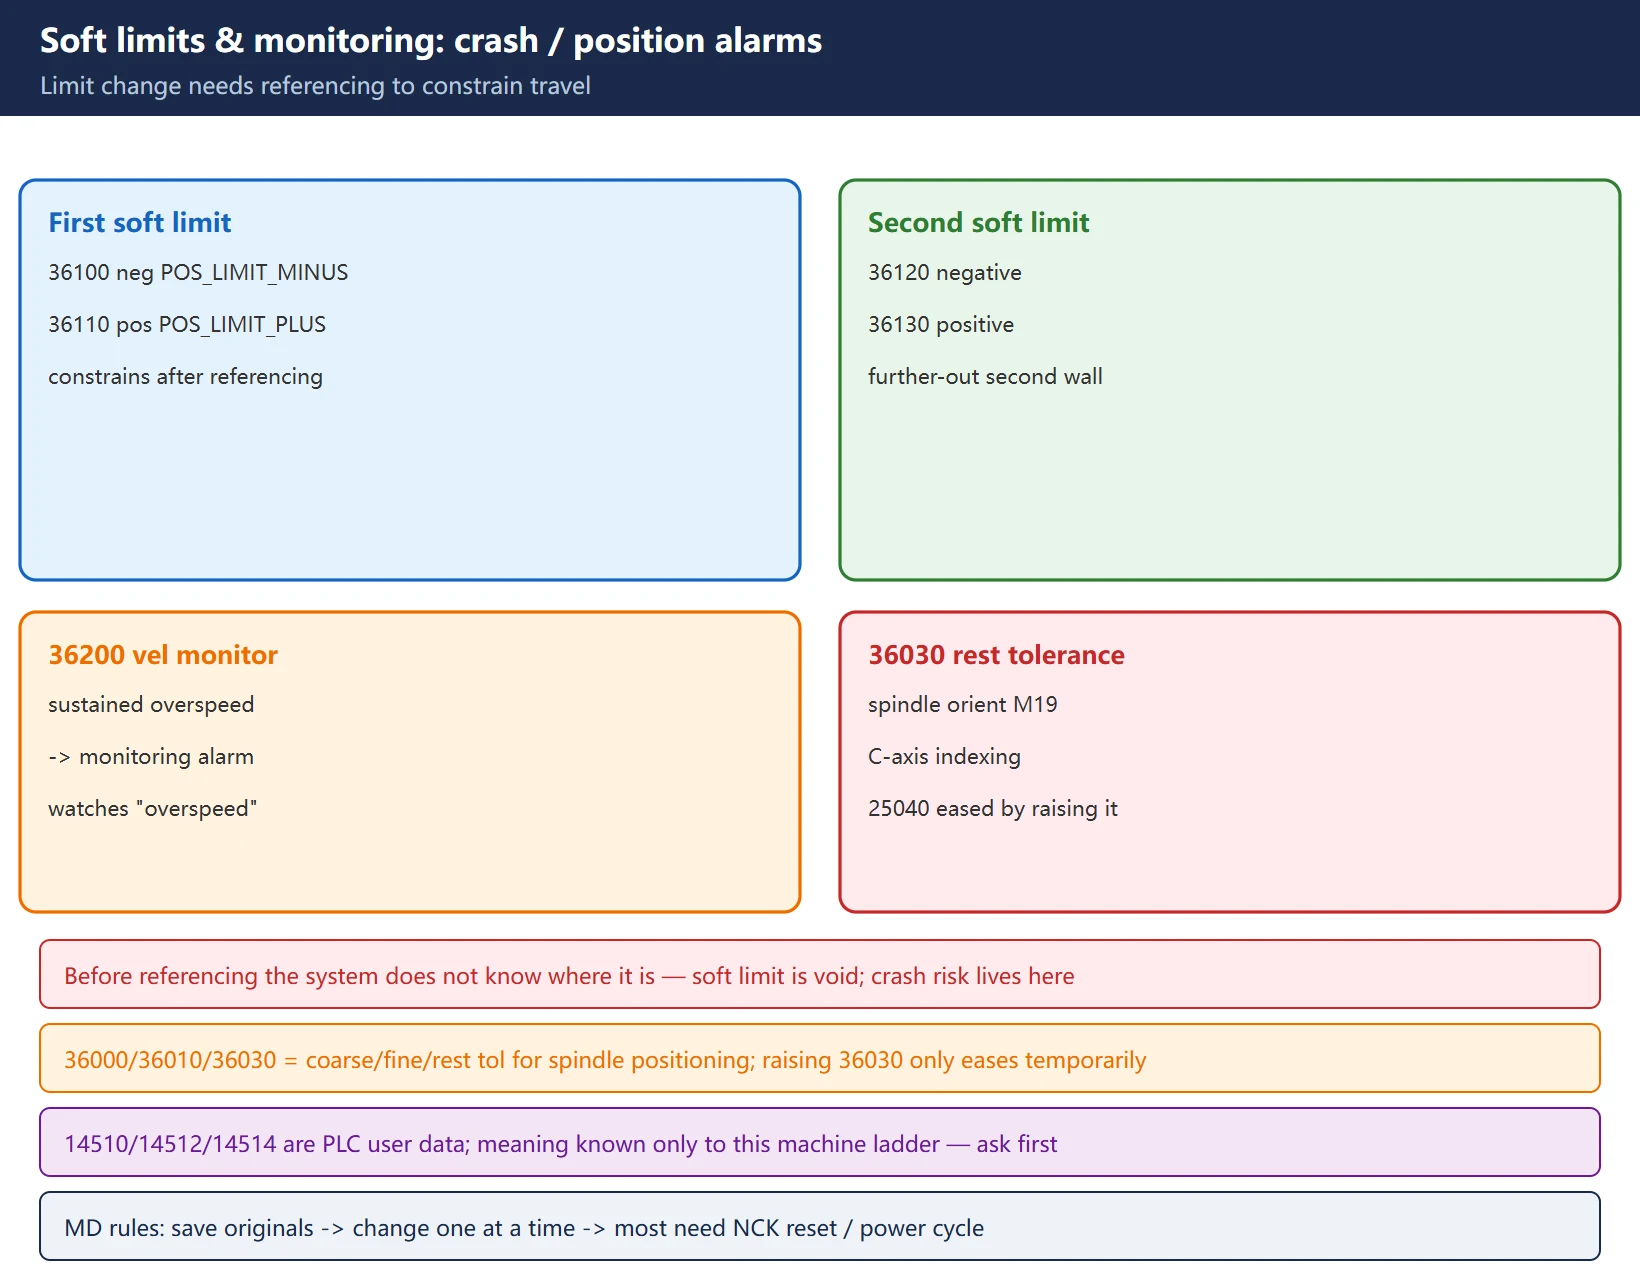Click the 'Second soft limit' heading
The image size is (1640, 1280).
tap(978, 222)
